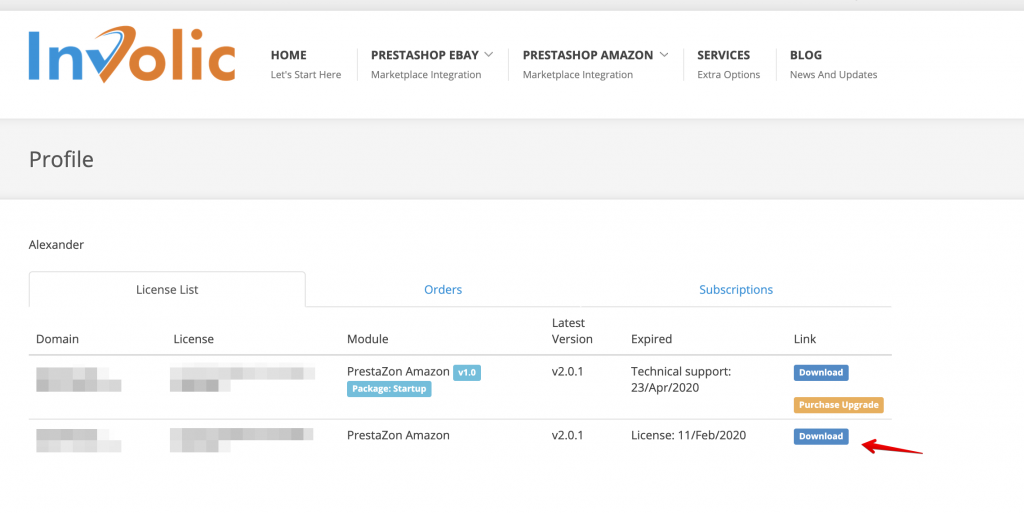Click the Expired column header
Image resolution: width=1024 pixels, height=513 pixels.
click(651, 339)
